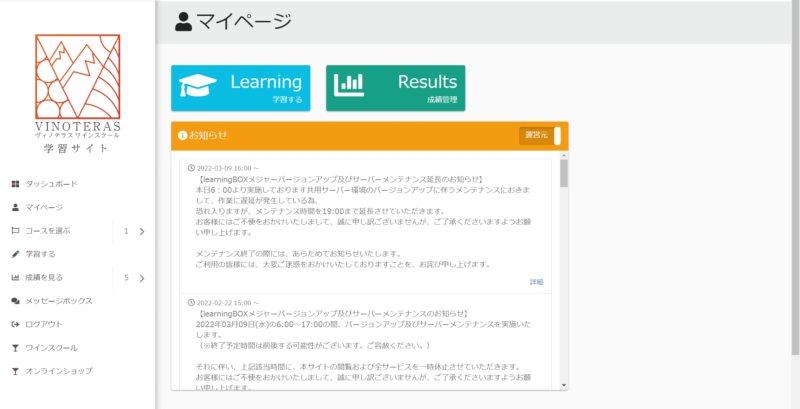Screen dimensions: 800x409
Task: Click the dashboard grid icon in sidebar
Action: click(x=15, y=184)
